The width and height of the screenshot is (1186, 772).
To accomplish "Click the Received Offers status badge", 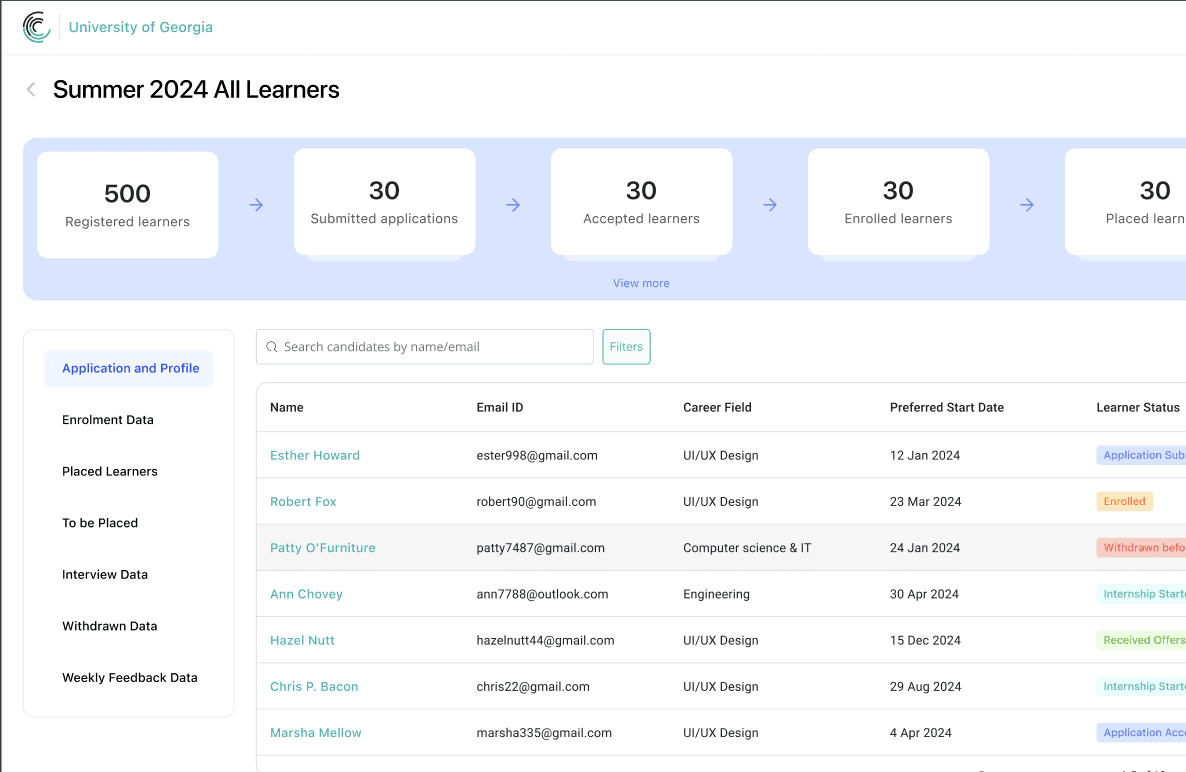I will click(x=1141, y=640).
